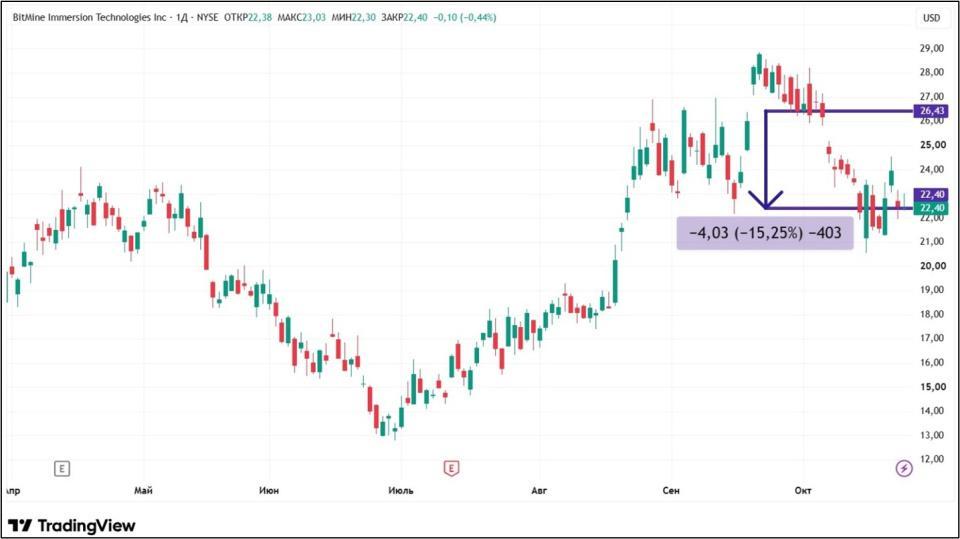Click the 18,00 price axis value
This screenshot has width=960, height=539.
932,314
